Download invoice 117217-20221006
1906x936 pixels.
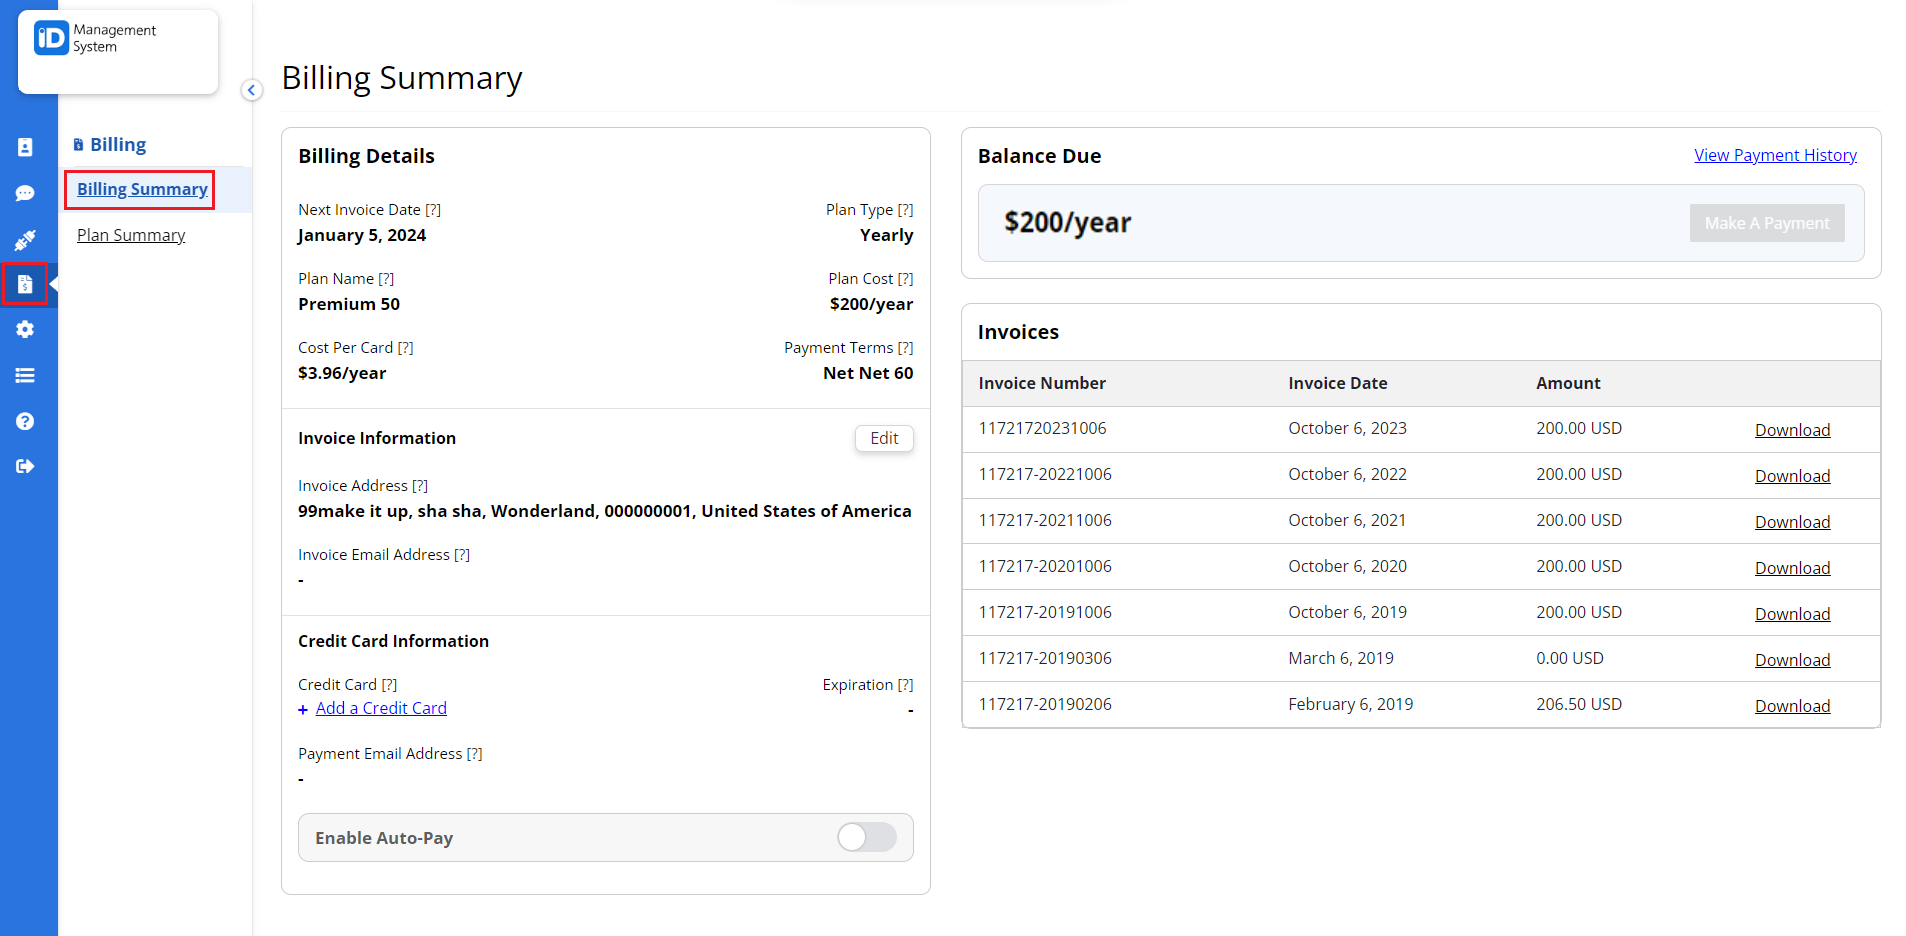click(x=1792, y=476)
